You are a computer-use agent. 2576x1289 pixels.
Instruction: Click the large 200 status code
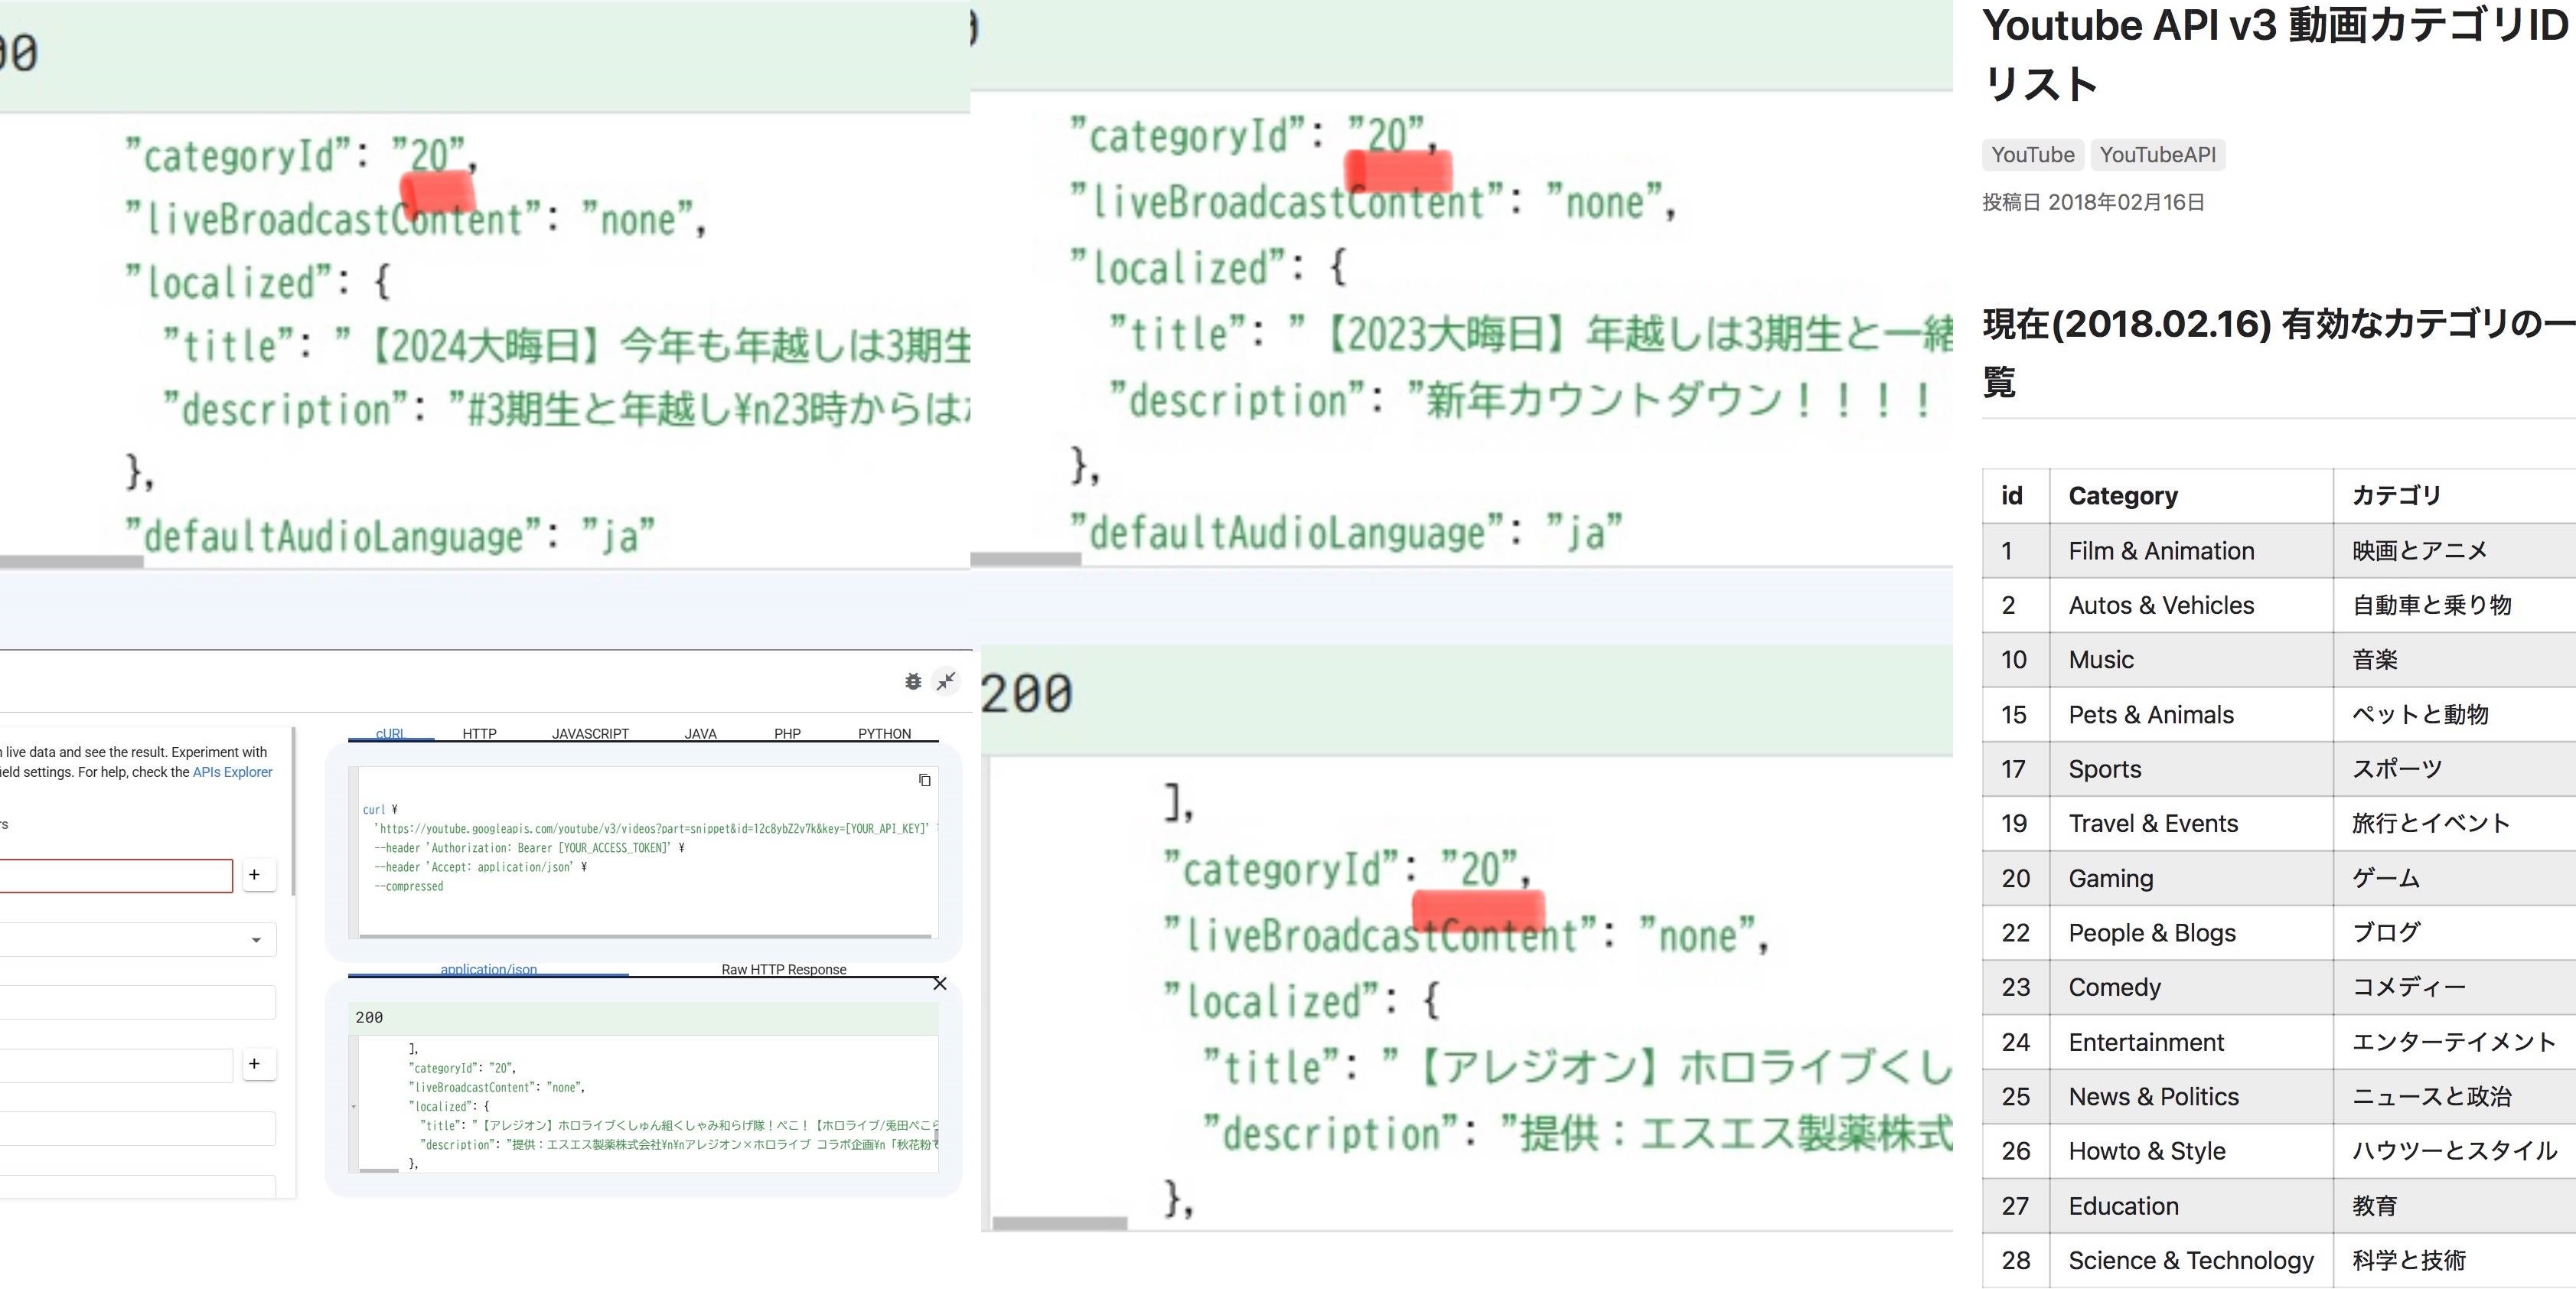click(x=1026, y=694)
